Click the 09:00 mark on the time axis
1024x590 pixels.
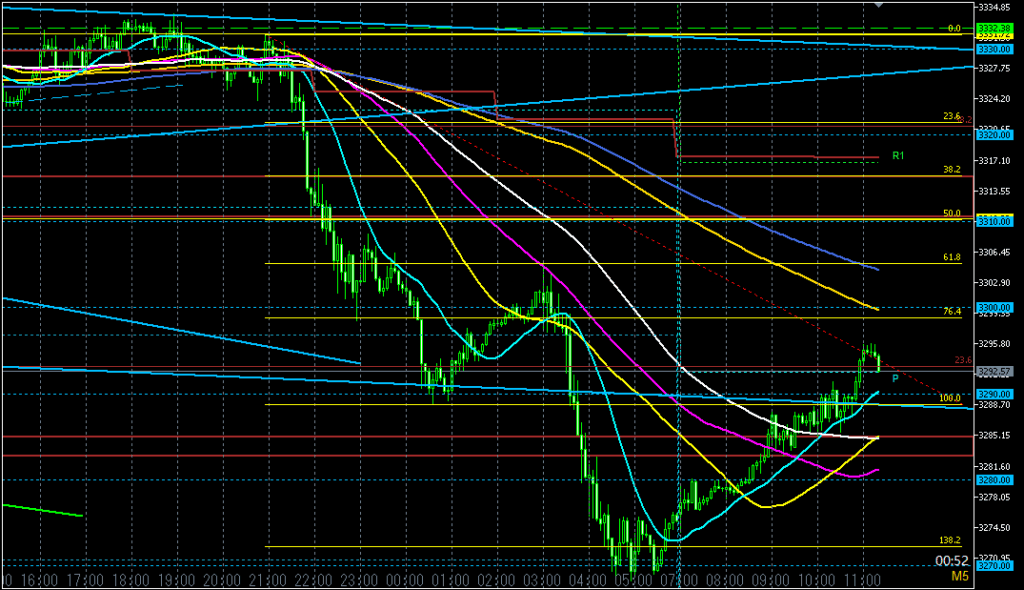pyautogui.click(x=771, y=580)
